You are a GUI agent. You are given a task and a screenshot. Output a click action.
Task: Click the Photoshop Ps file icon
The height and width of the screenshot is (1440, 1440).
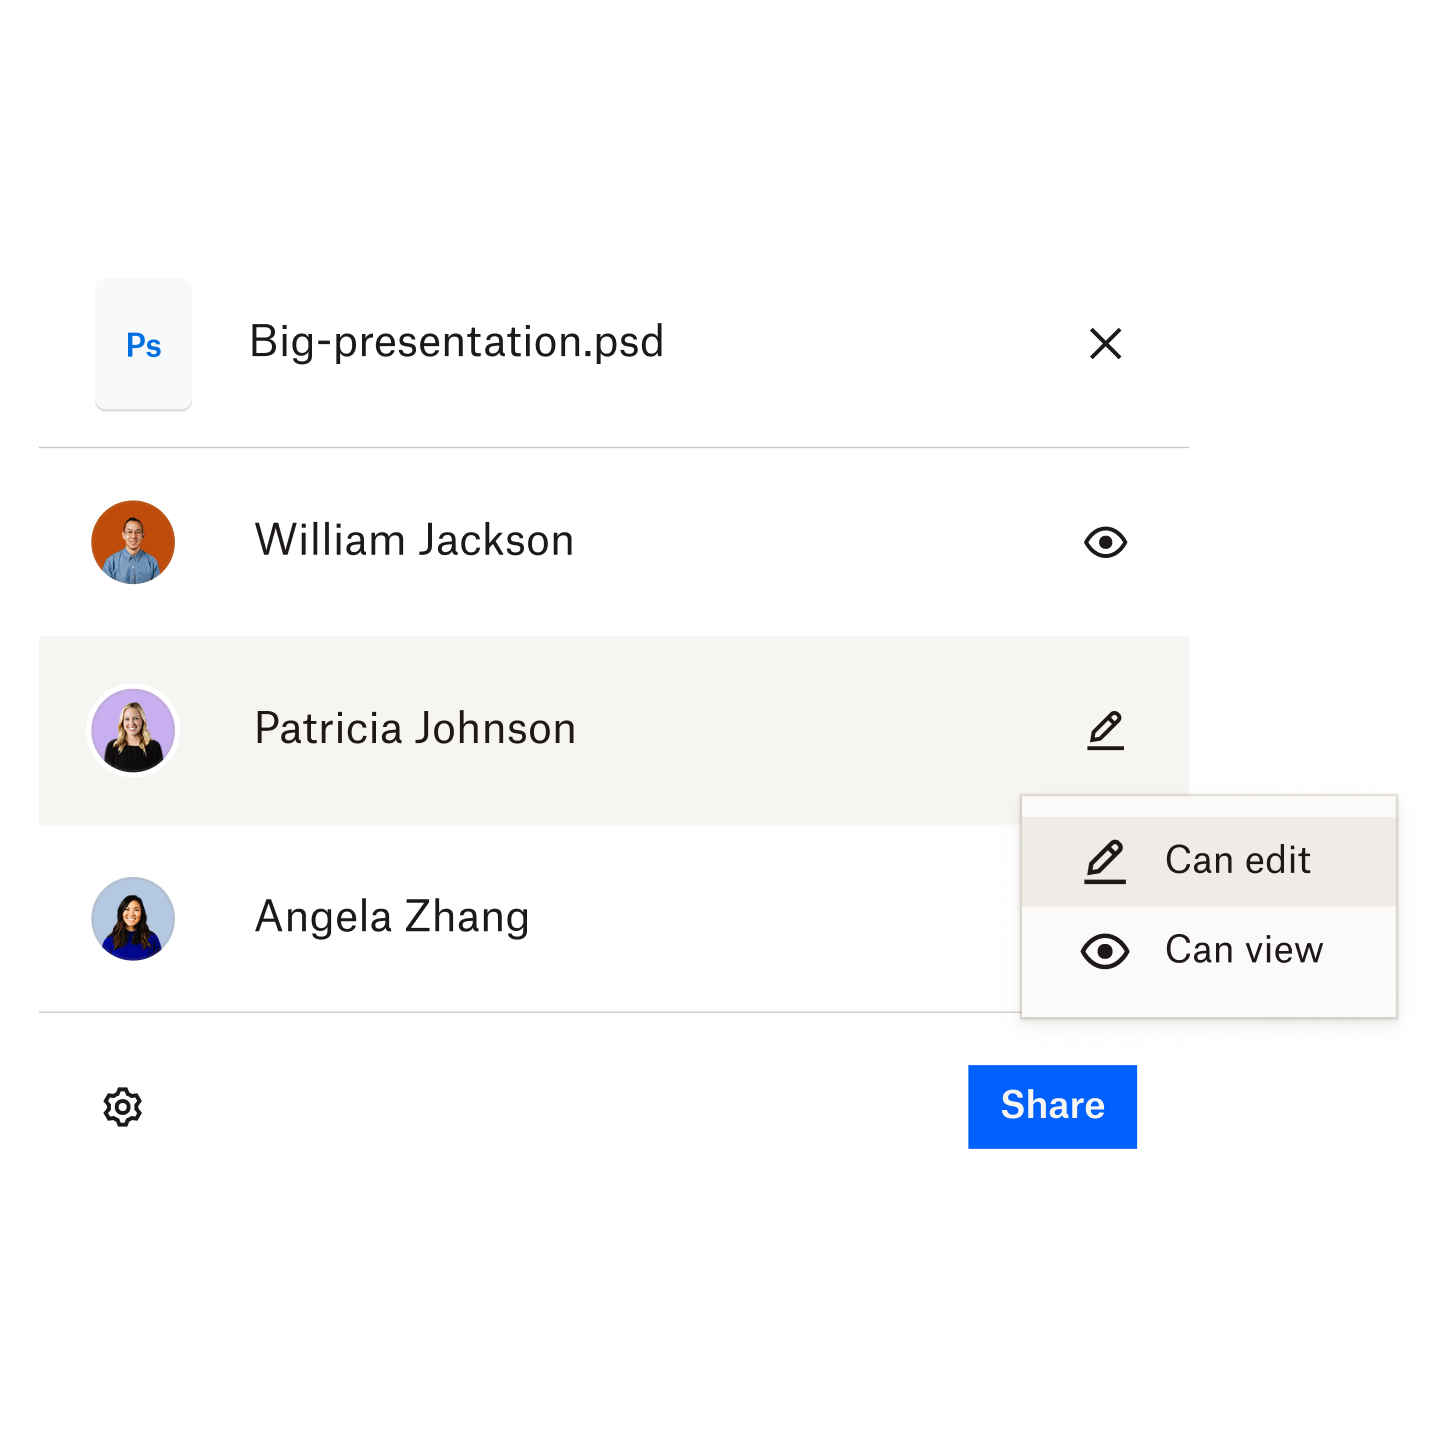pos(143,345)
